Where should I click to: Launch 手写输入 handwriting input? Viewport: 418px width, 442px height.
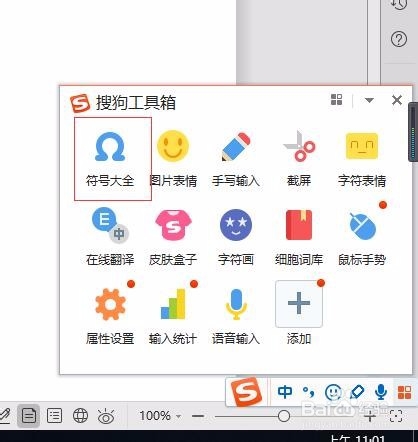236,158
